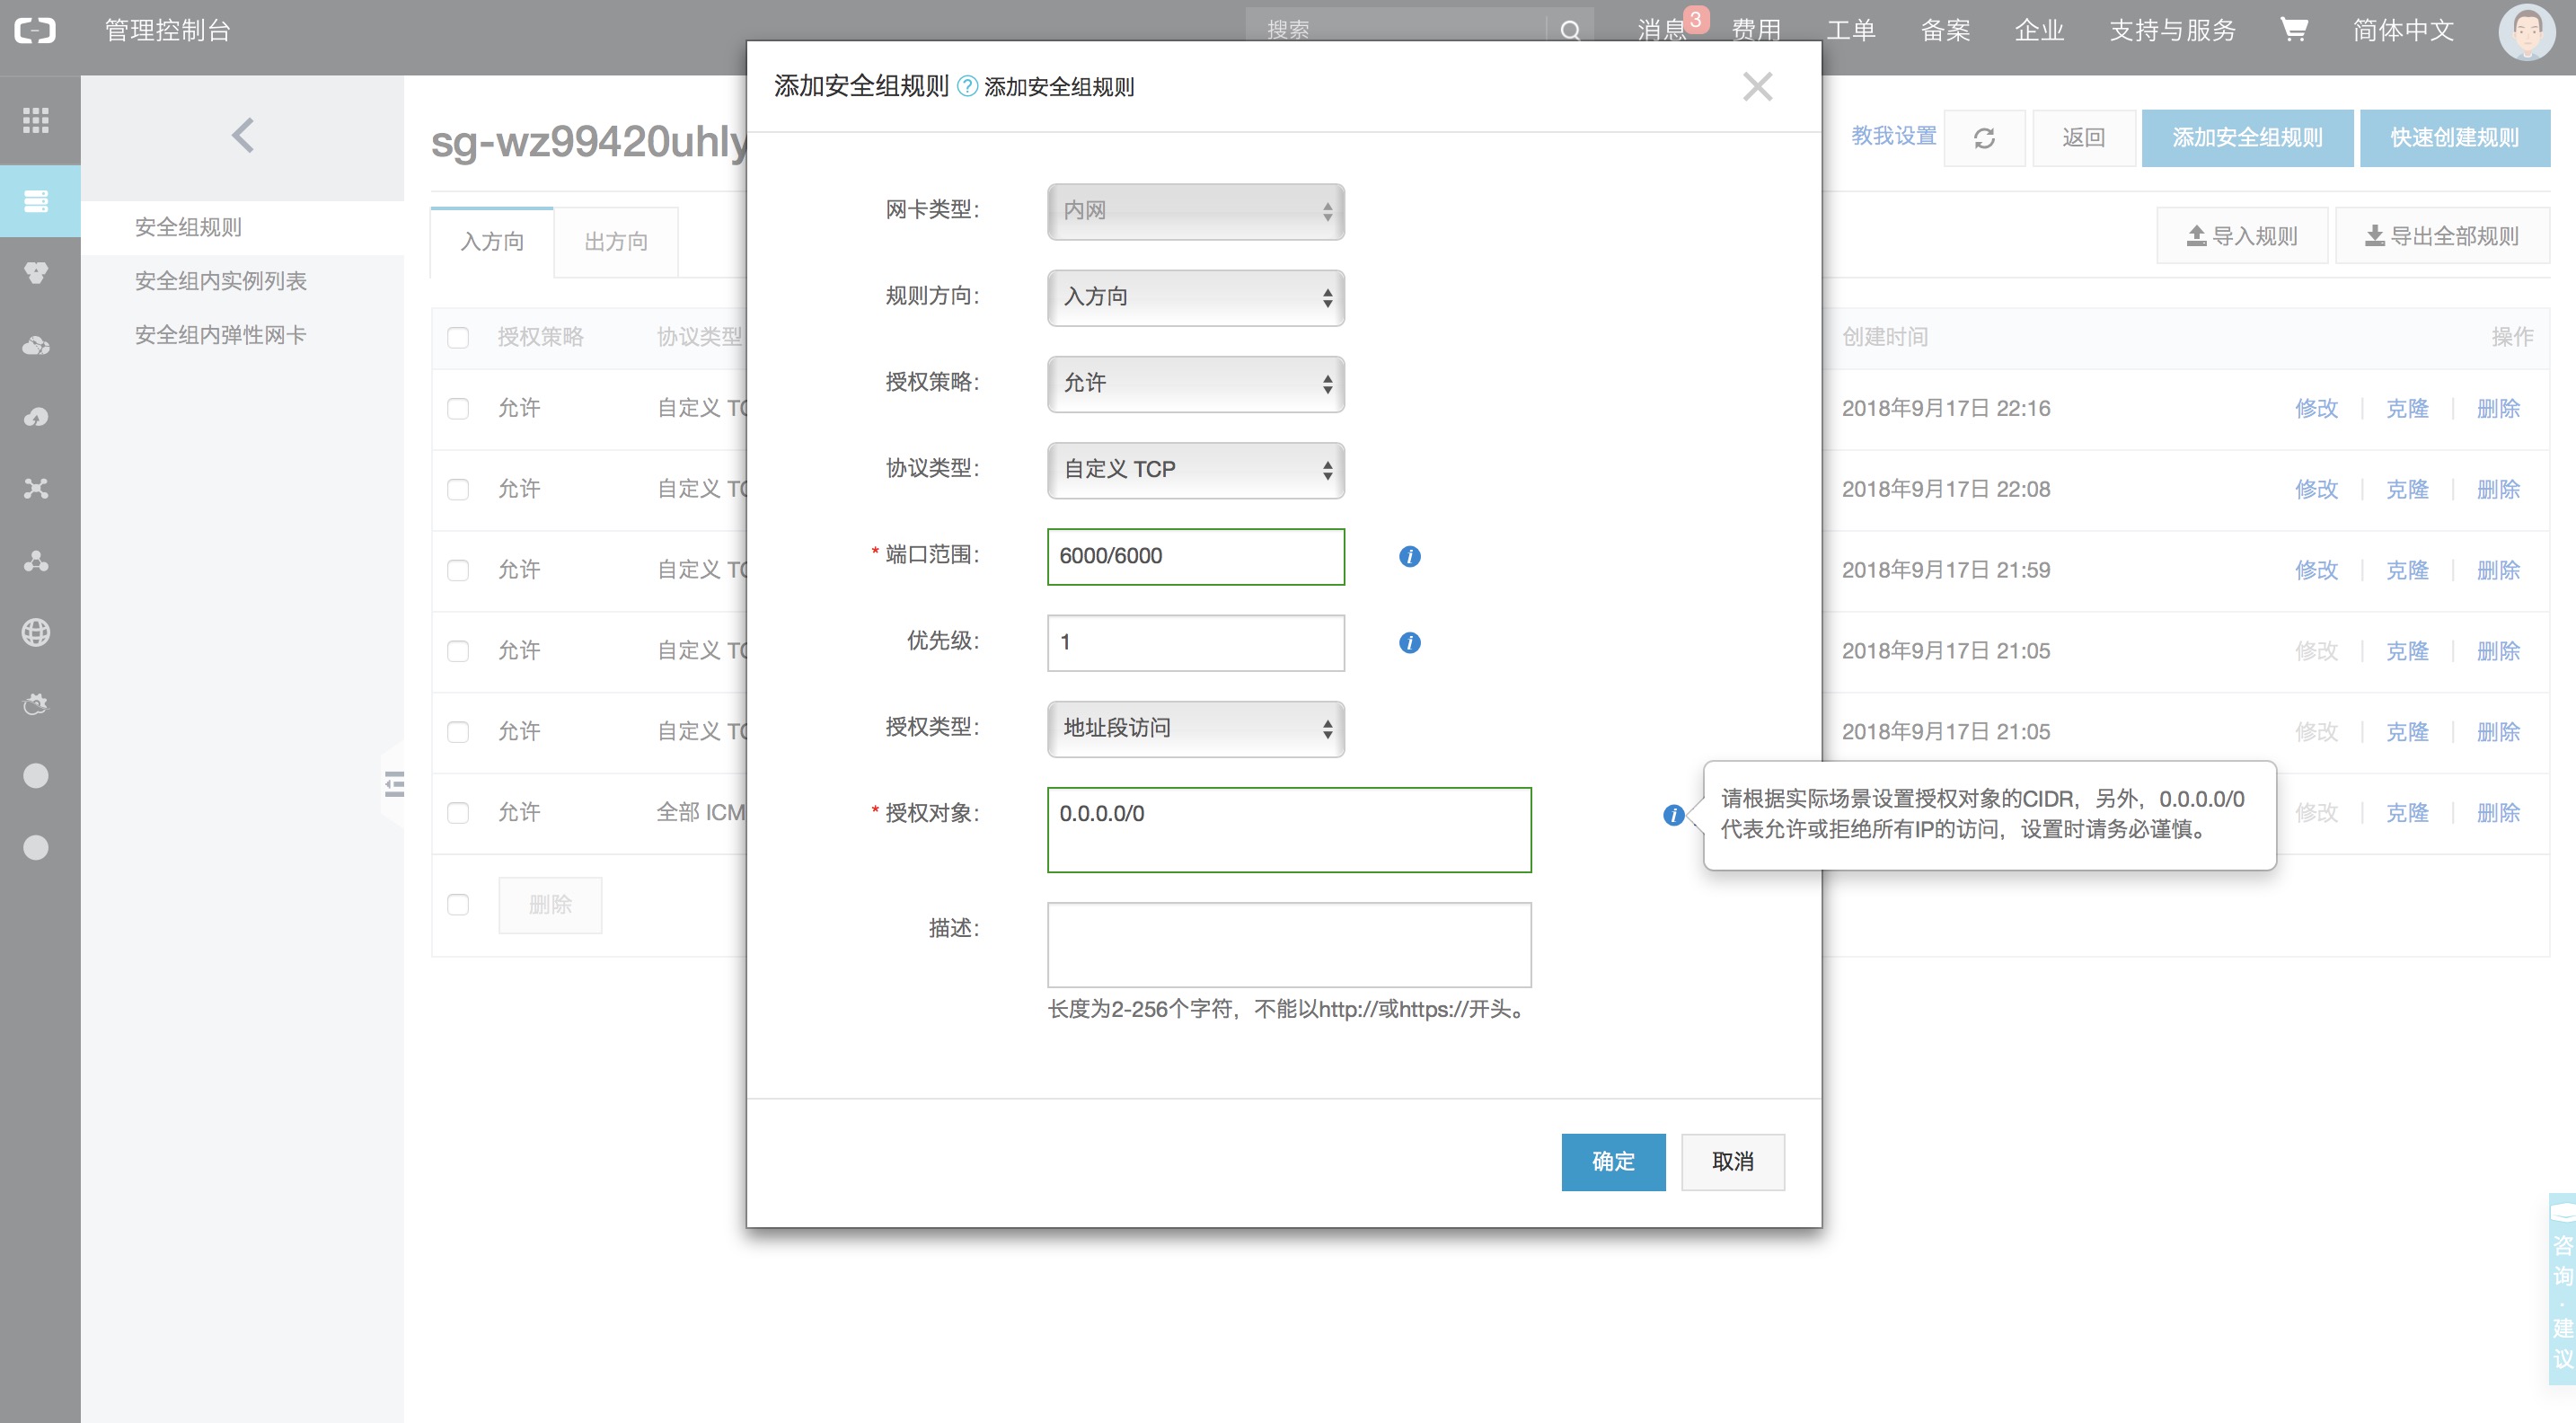Open the 规则方向 dropdown
Image resolution: width=2576 pixels, height=1423 pixels.
pyautogui.click(x=1195, y=297)
